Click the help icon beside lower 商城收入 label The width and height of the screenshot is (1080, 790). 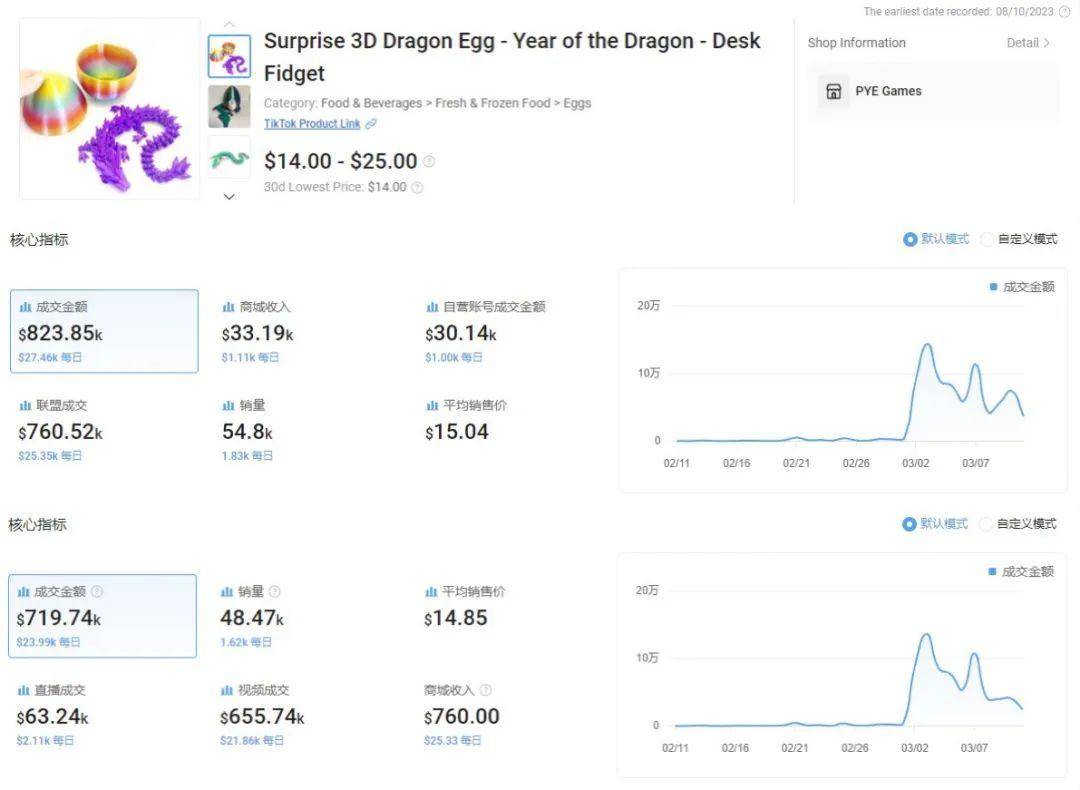click(486, 690)
